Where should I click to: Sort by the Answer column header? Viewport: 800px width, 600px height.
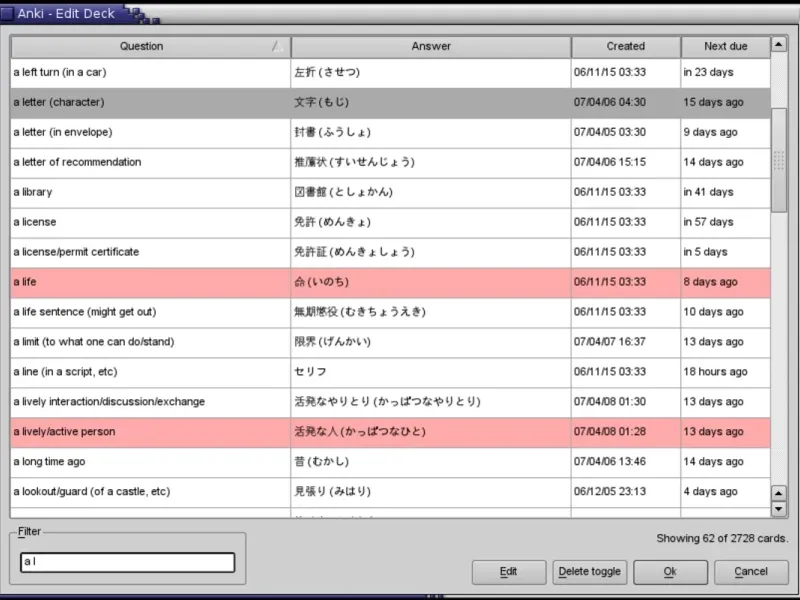pos(431,46)
